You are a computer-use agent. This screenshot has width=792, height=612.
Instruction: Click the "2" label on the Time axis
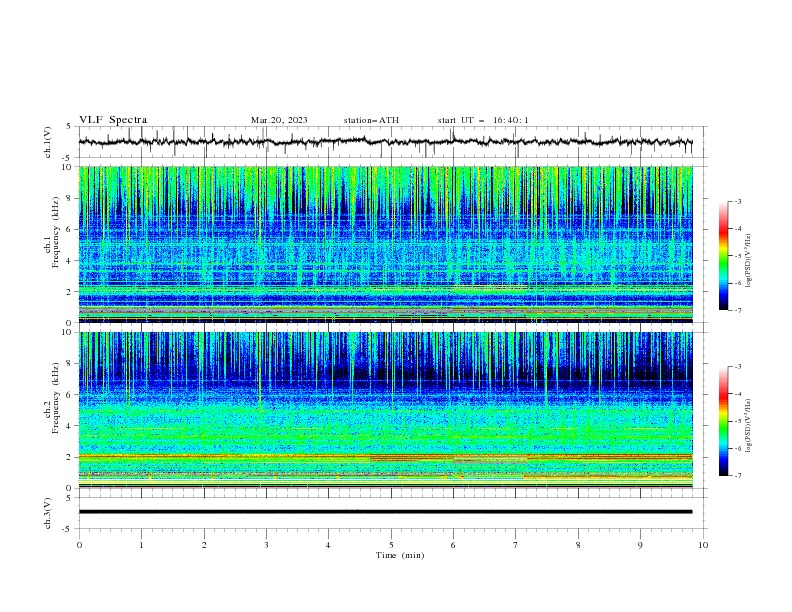click(204, 545)
